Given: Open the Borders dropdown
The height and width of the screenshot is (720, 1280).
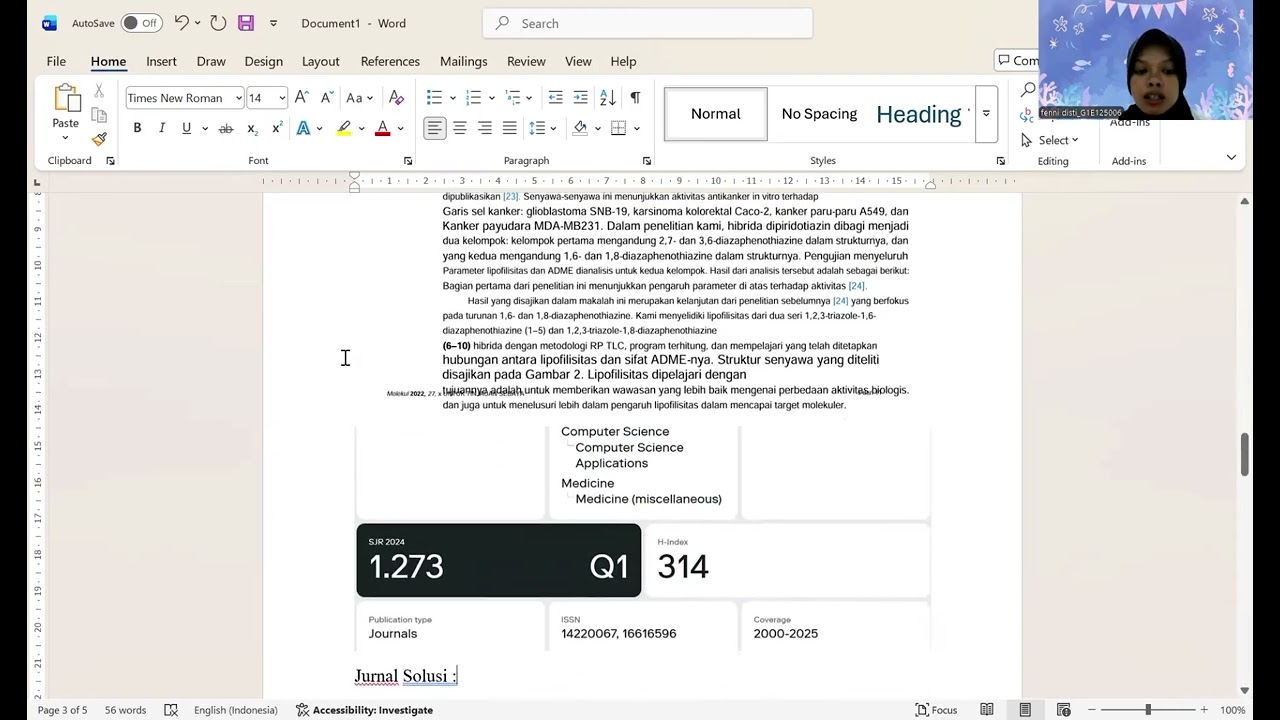Looking at the screenshot, I should 637,128.
